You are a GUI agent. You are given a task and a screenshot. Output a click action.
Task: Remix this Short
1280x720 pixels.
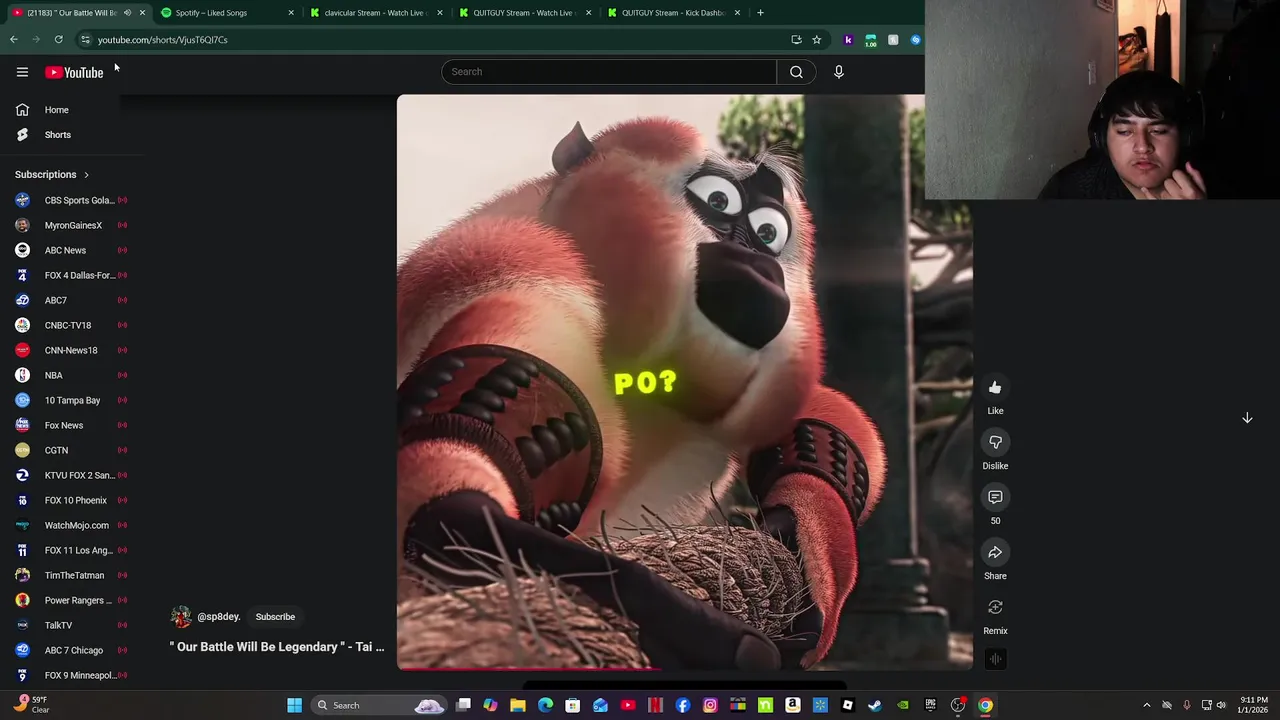pyautogui.click(x=995, y=608)
